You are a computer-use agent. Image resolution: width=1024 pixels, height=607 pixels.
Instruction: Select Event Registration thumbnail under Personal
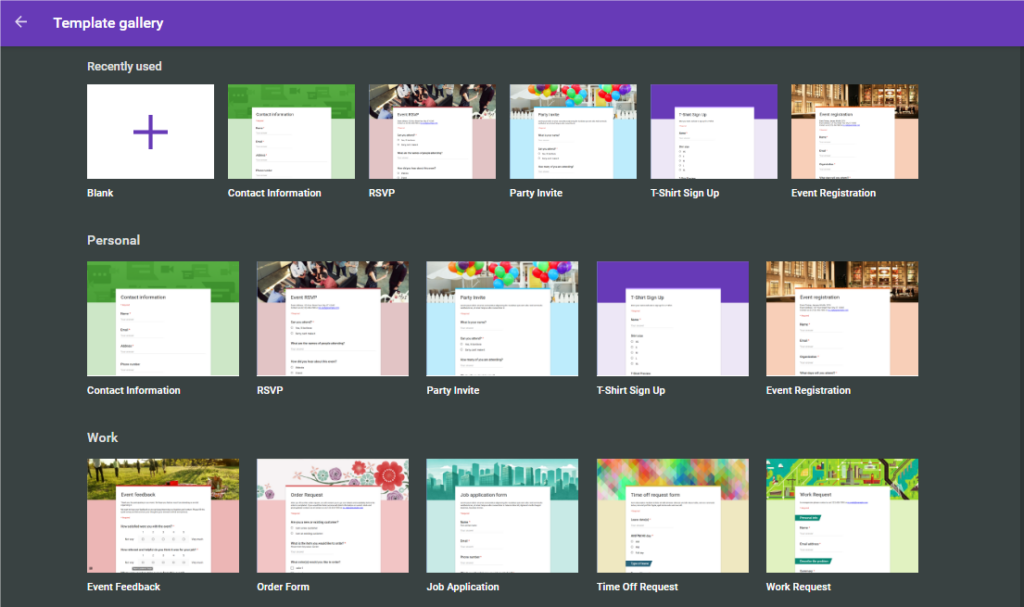point(842,318)
